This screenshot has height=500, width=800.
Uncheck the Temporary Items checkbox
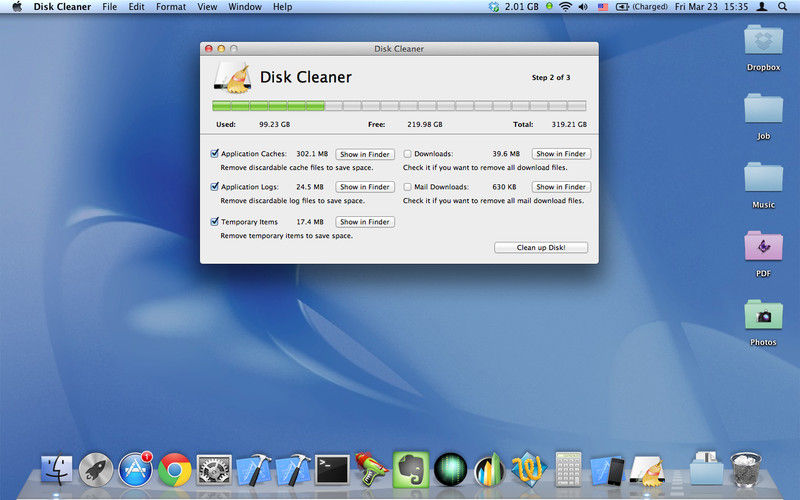(214, 221)
